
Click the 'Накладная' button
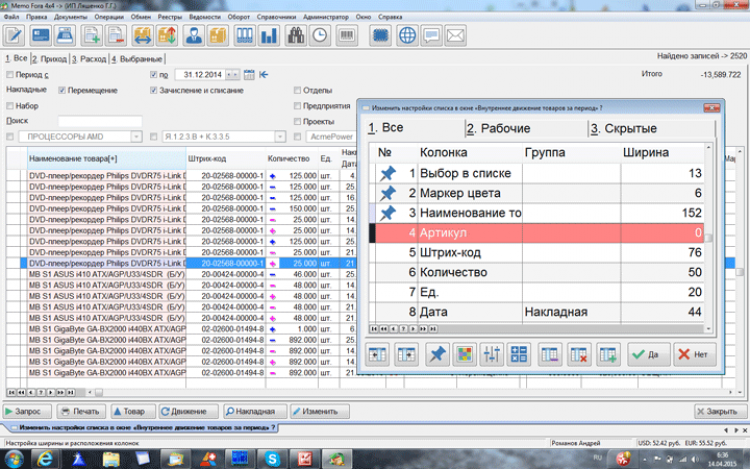coord(255,411)
